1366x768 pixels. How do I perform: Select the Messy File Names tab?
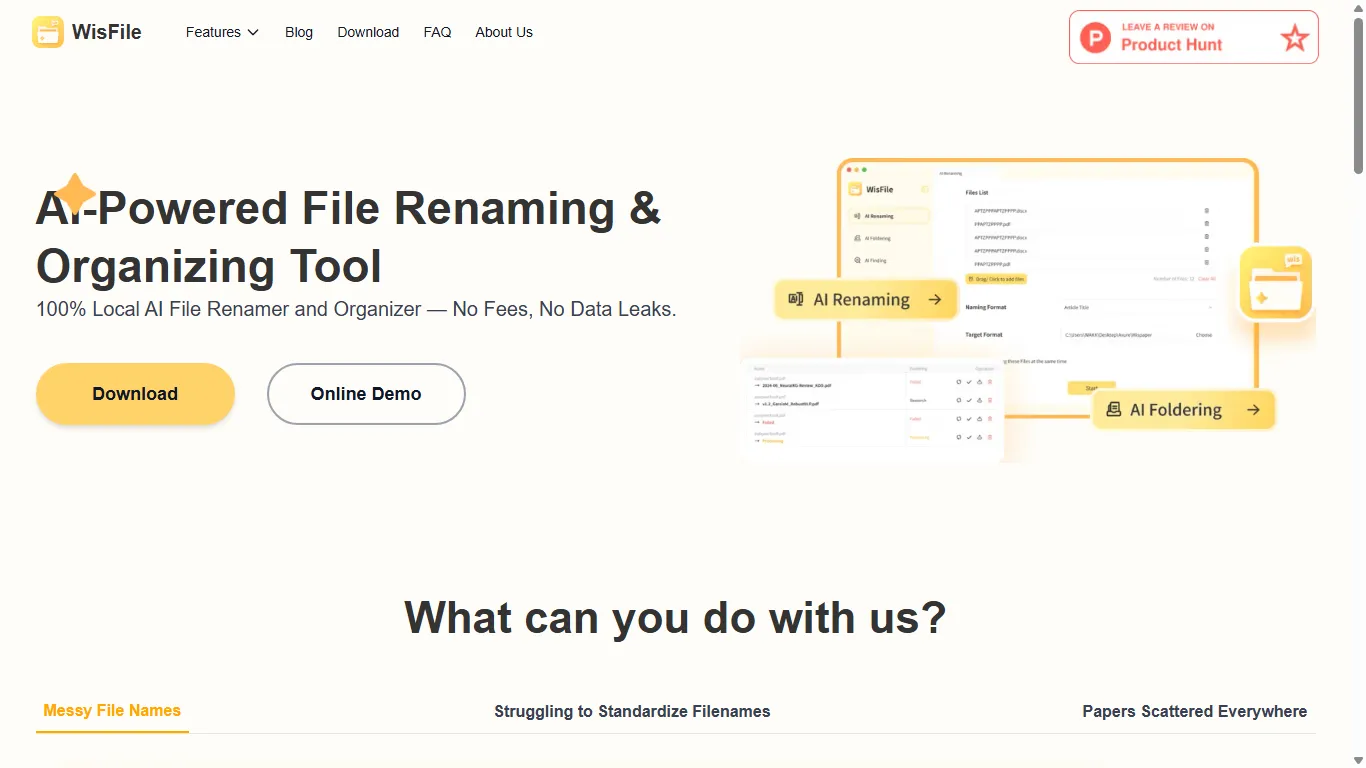112,711
